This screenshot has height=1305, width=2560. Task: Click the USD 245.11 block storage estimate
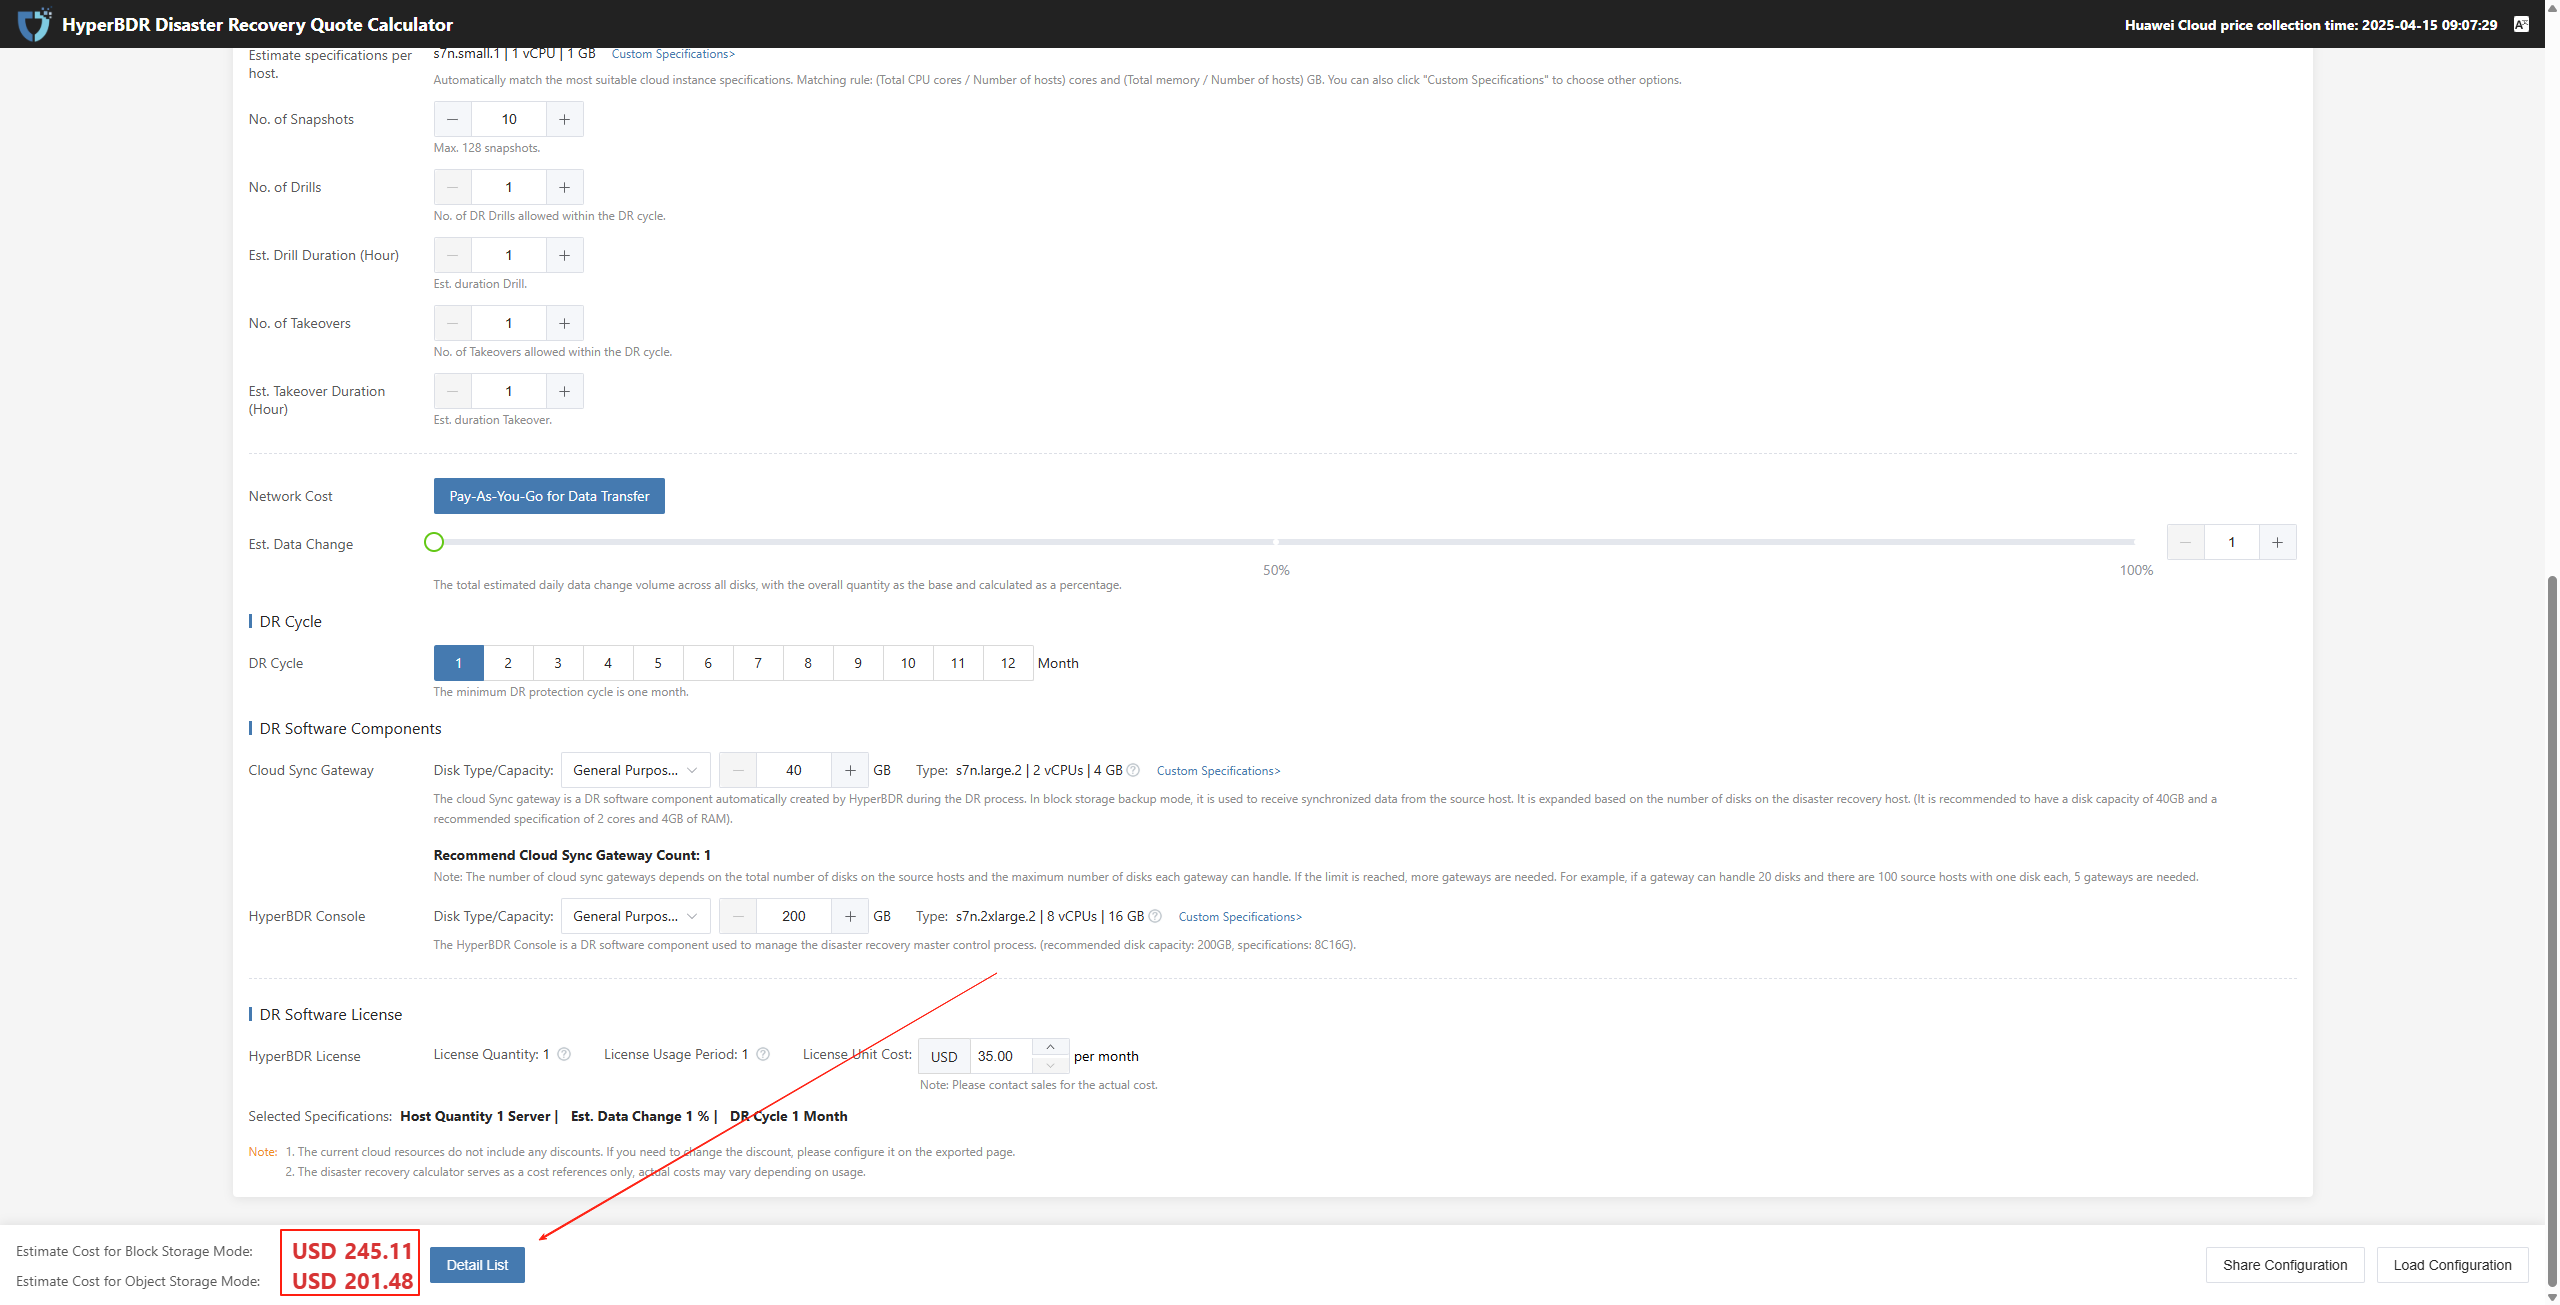pos(352,1251)
